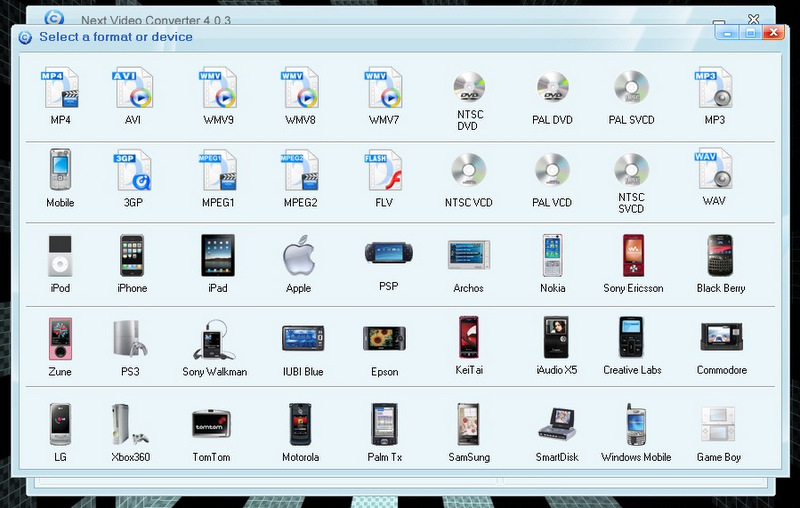This screenshot has height=508, width=800.
Task: Select the MP4 format icon
Action: click(x=60, y=87)
